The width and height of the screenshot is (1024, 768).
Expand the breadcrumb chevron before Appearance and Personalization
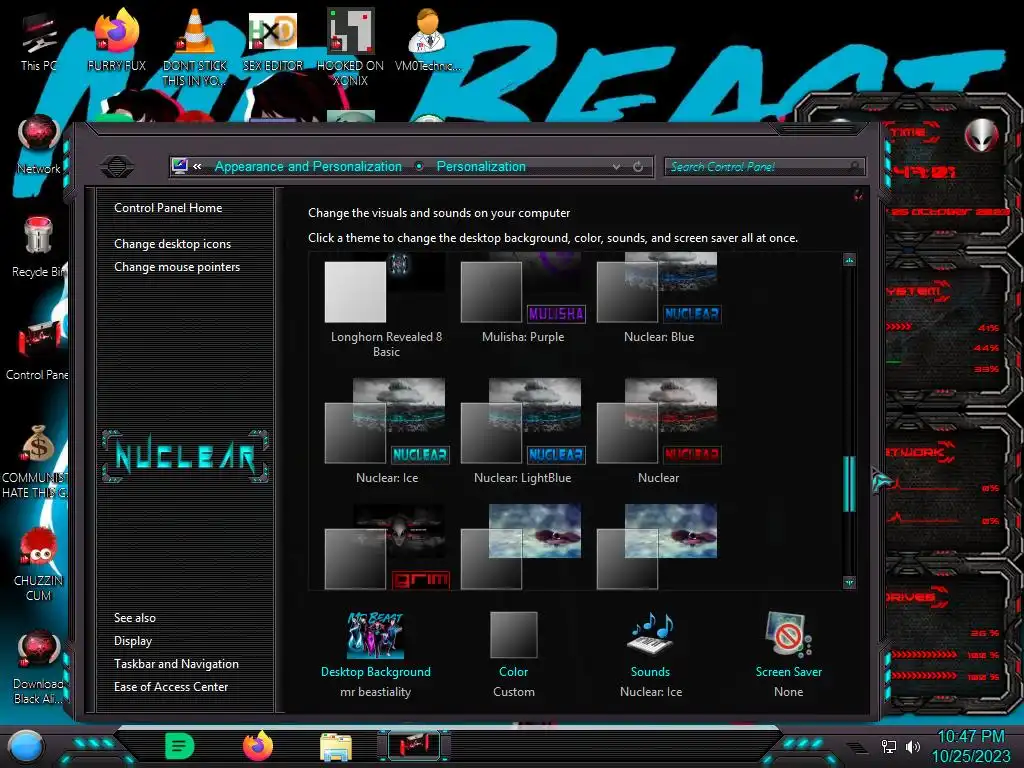197,167
